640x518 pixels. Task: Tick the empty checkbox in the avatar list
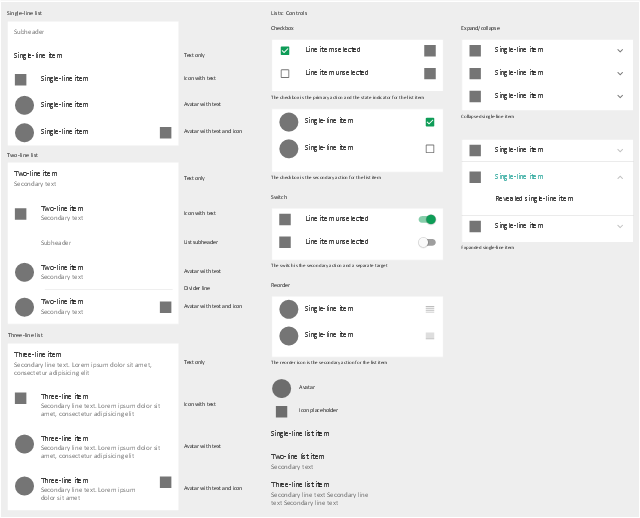430,148
